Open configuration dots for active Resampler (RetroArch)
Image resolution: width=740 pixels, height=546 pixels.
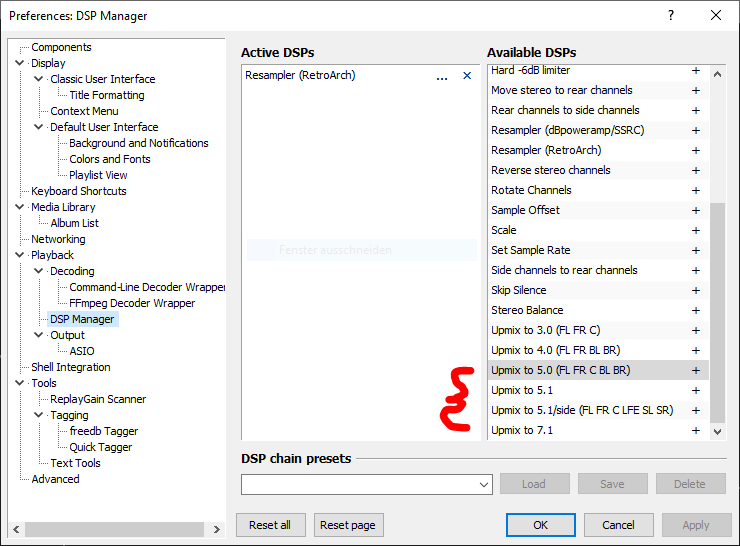click(x=442, y=76)
